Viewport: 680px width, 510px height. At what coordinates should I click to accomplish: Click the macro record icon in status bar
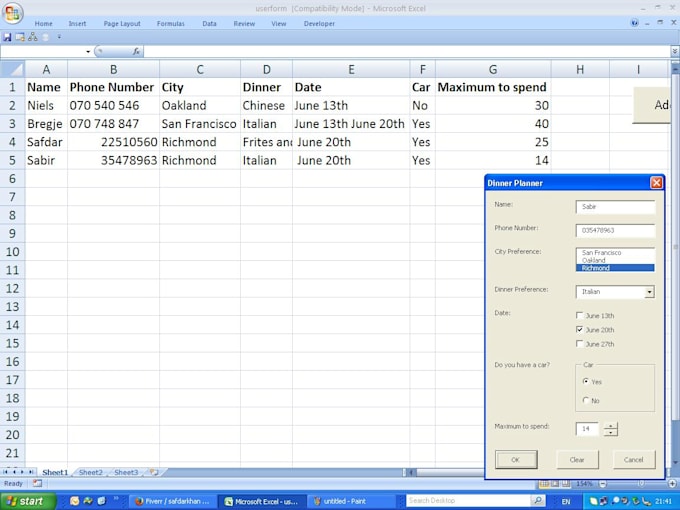[x=38, y=483]
